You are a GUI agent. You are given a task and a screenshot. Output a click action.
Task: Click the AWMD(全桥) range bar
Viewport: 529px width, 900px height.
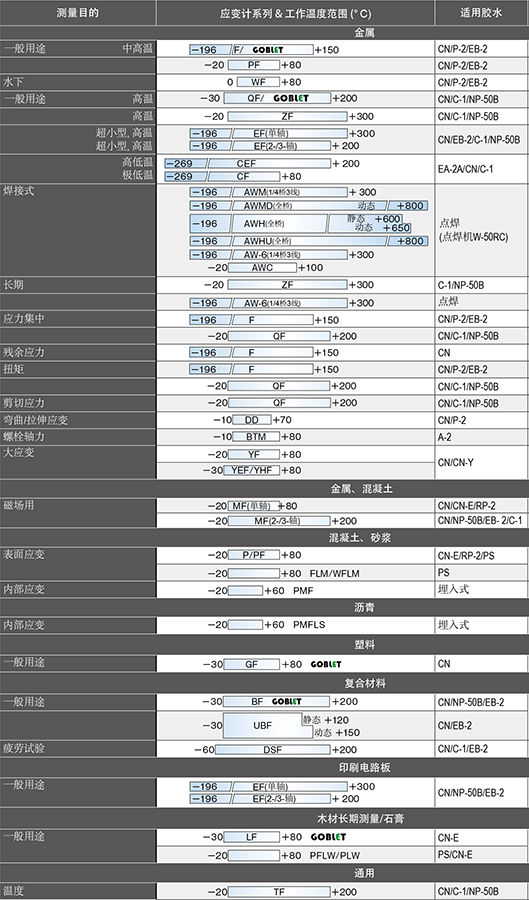pyautogui.click(x=309, y=205)
